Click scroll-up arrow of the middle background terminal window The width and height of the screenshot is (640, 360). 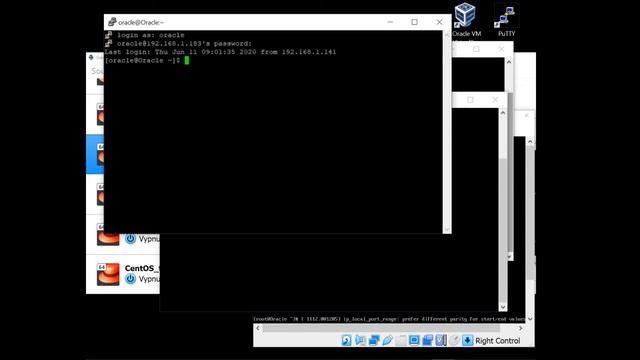[x=503, y=113]
